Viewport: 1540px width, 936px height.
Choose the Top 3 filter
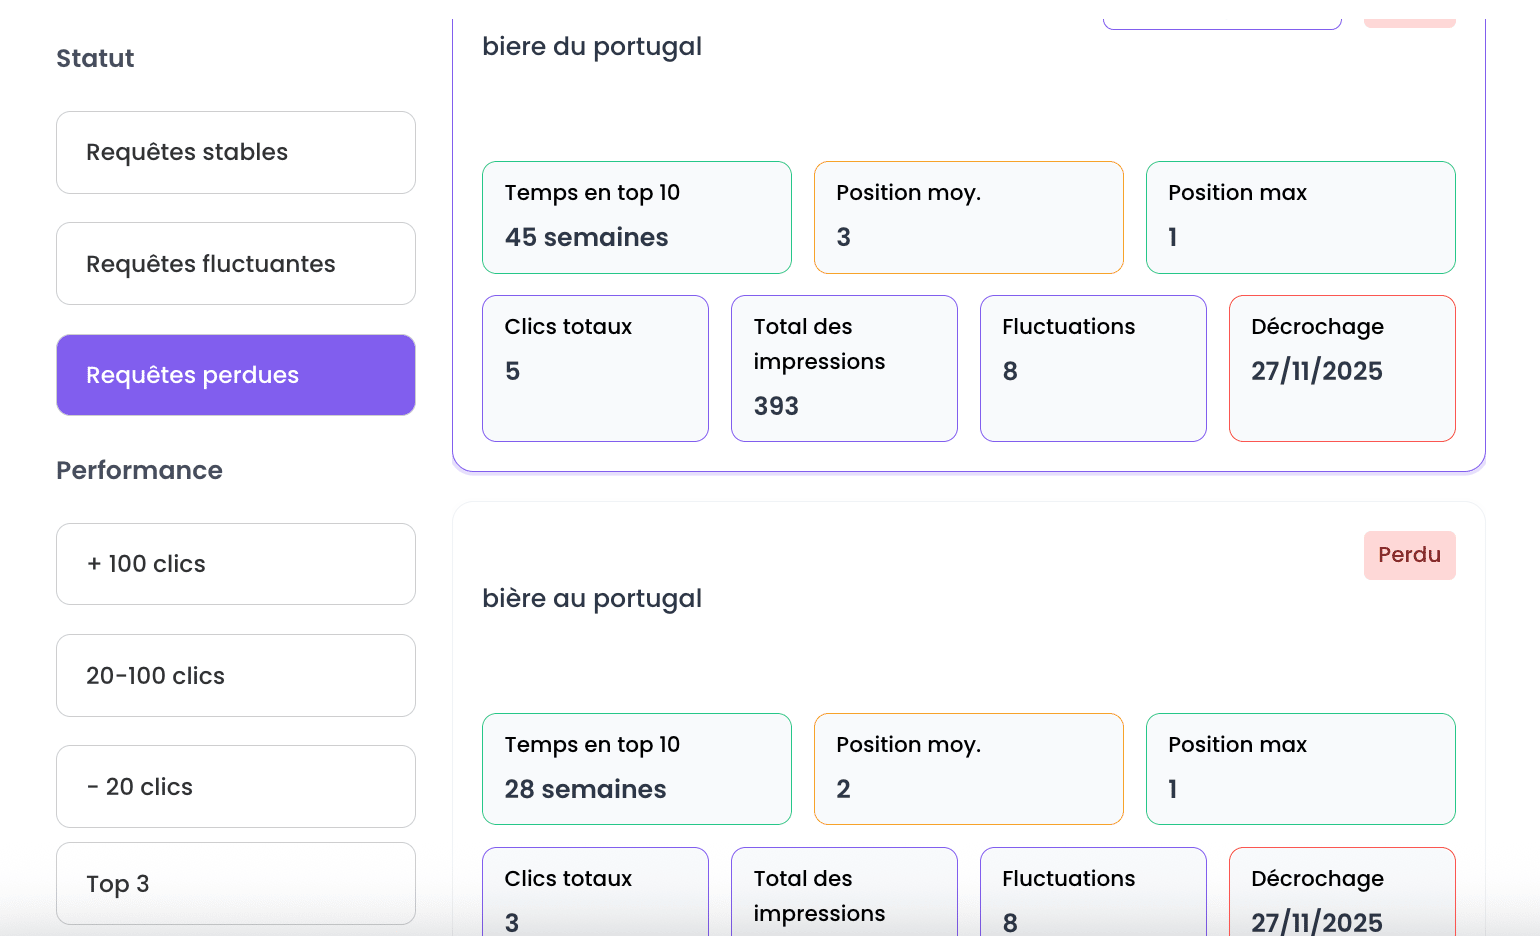(x=235, y=884)
